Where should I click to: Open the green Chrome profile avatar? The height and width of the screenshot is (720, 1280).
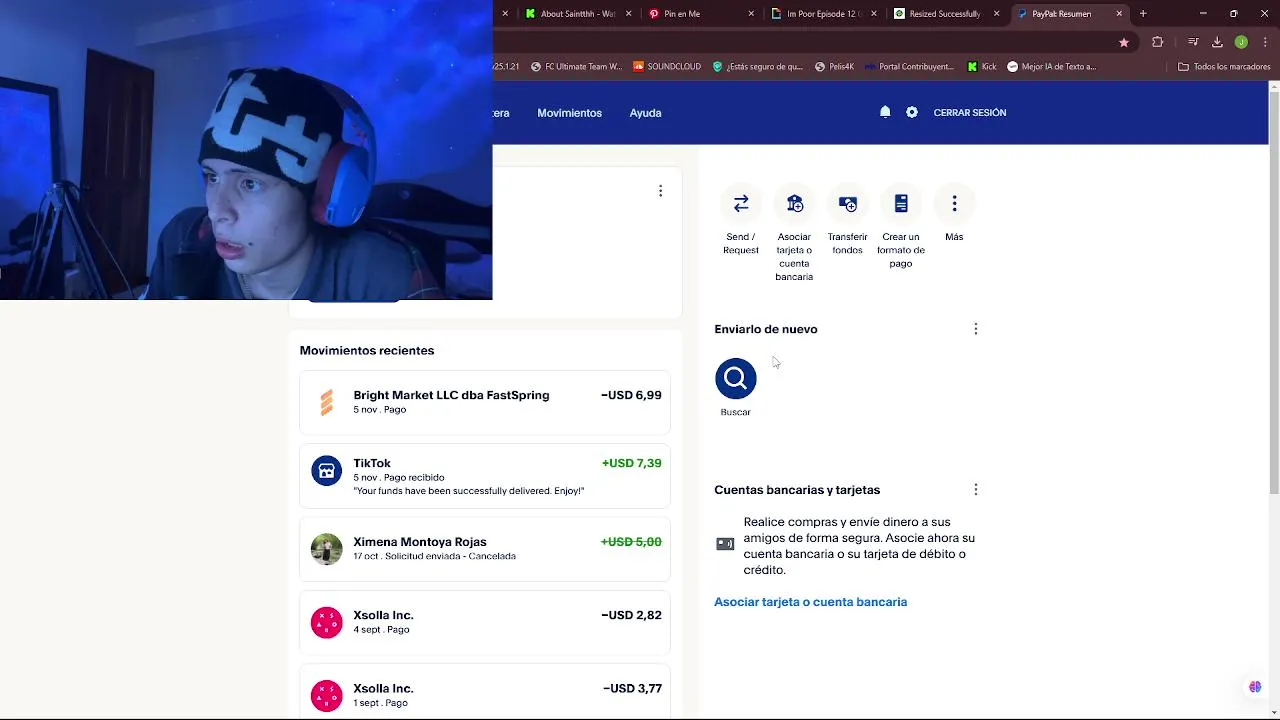point(1241,42)
